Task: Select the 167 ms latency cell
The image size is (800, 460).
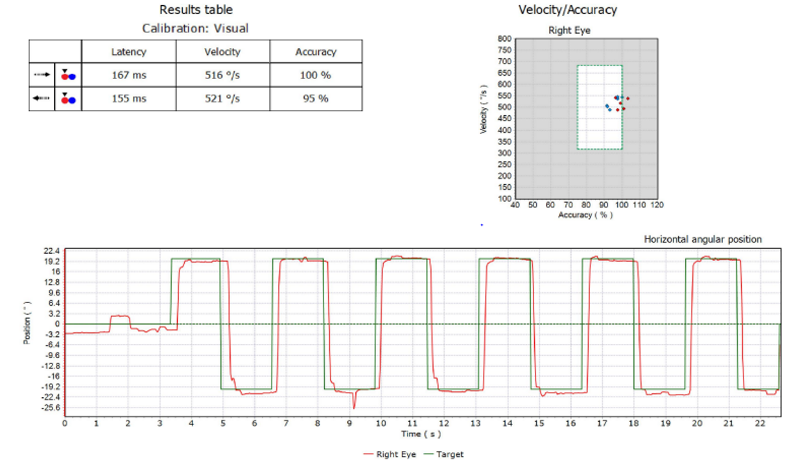Action: coord(129,75)
